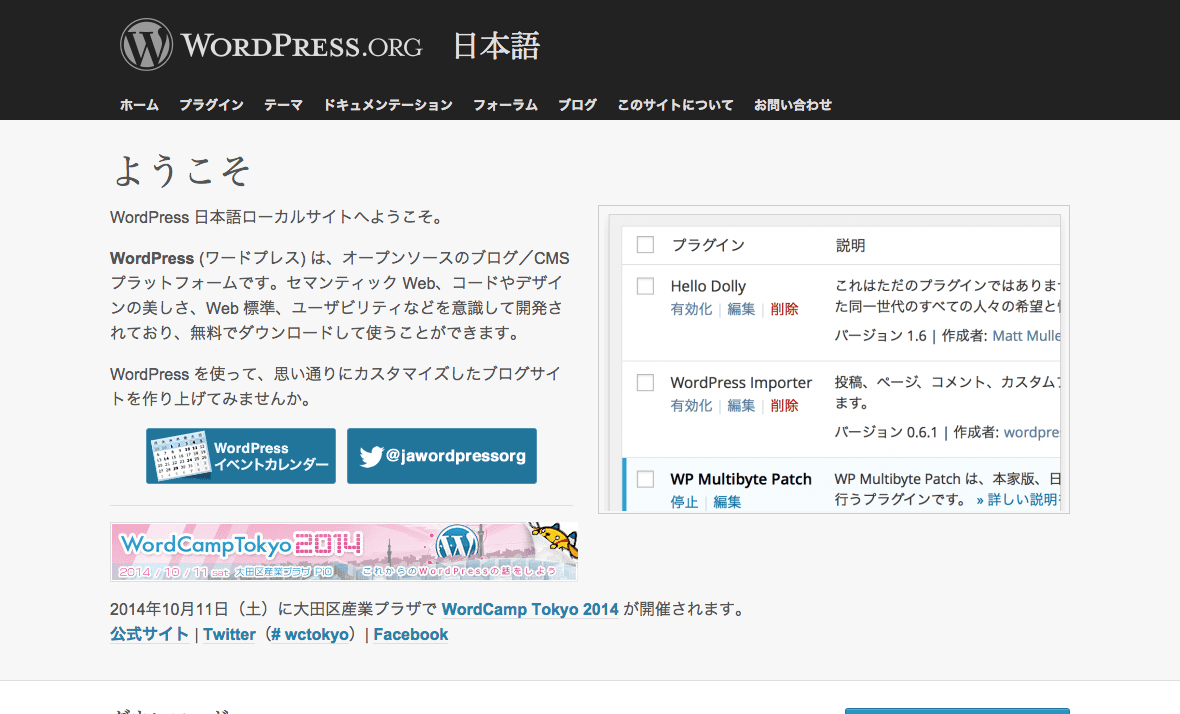The image size is (1180, 714).
Task: Click the WordPress Importer plugin name
Action: click(x=741, y=382)
